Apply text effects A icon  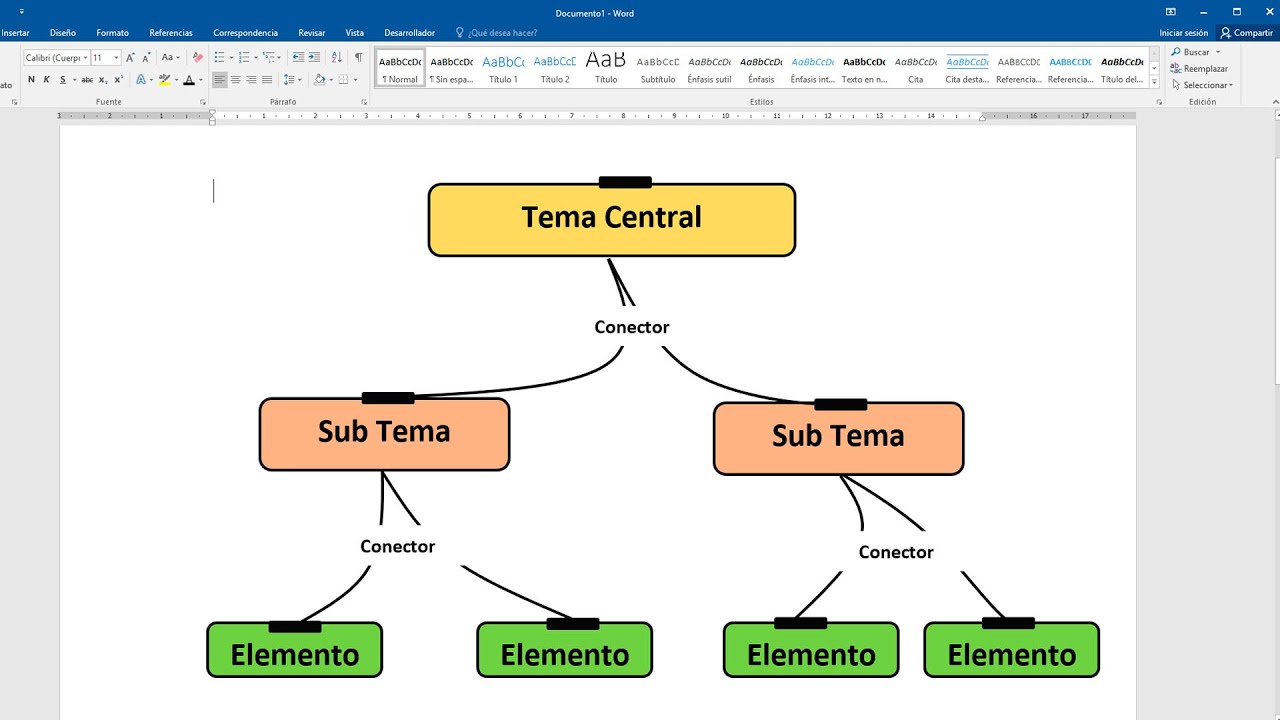point(141,80)
